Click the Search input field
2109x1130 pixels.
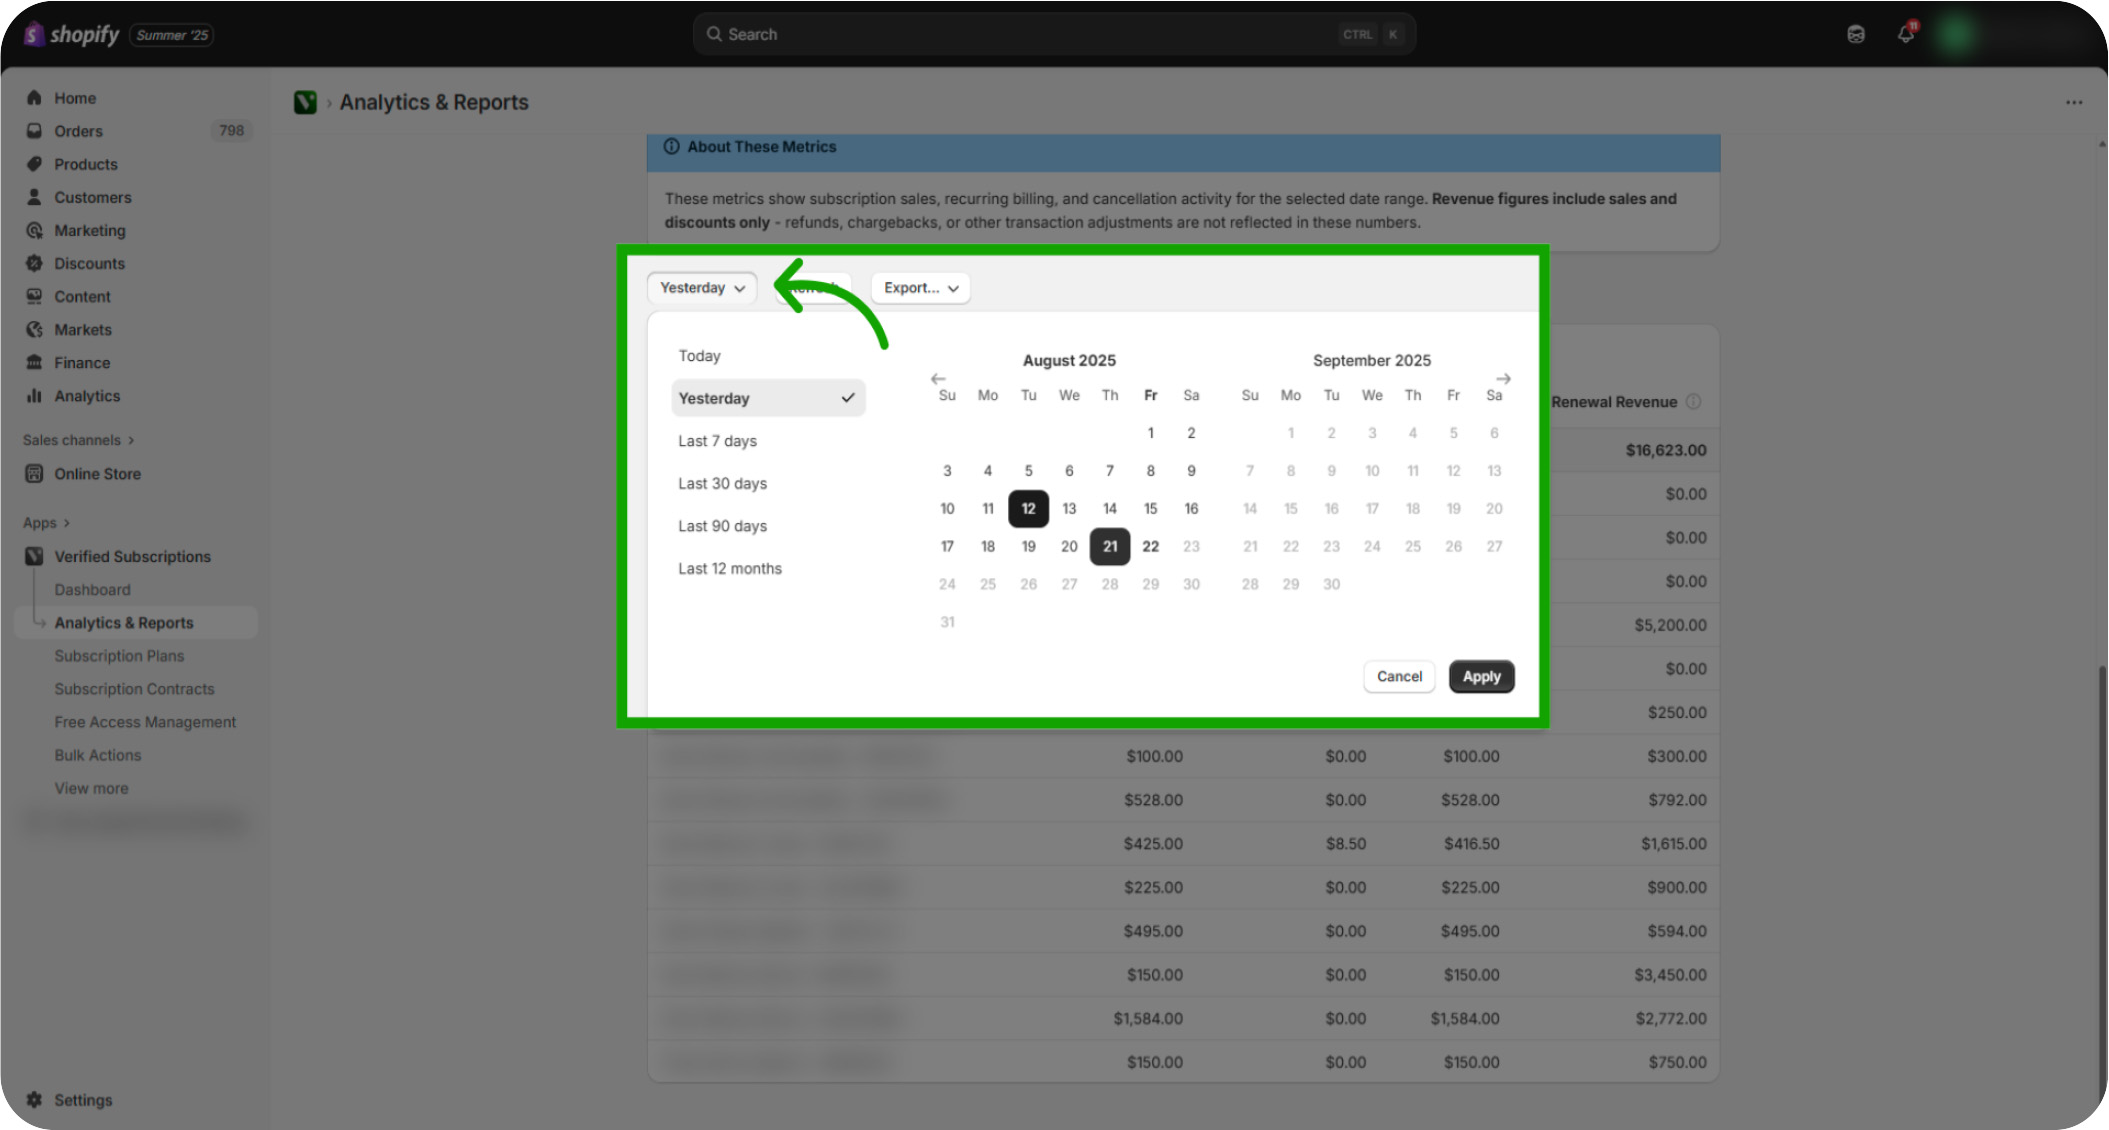[x=1054, y=34]
